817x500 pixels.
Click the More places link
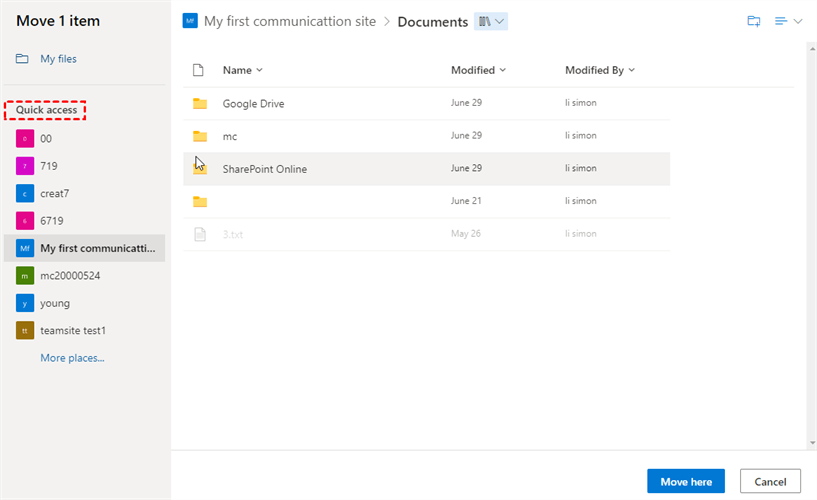point(72,358)
